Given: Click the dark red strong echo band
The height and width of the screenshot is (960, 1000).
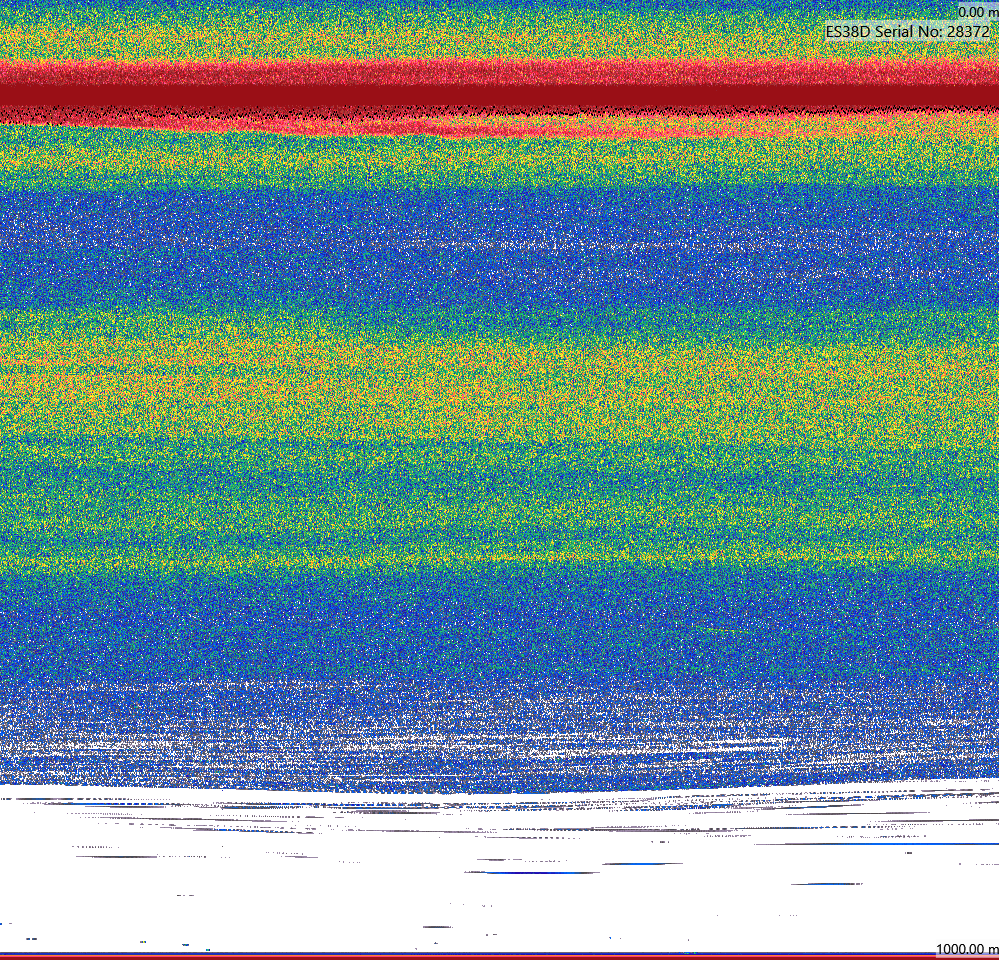Looking at the screenshot, I should click(x=500, y=96).
